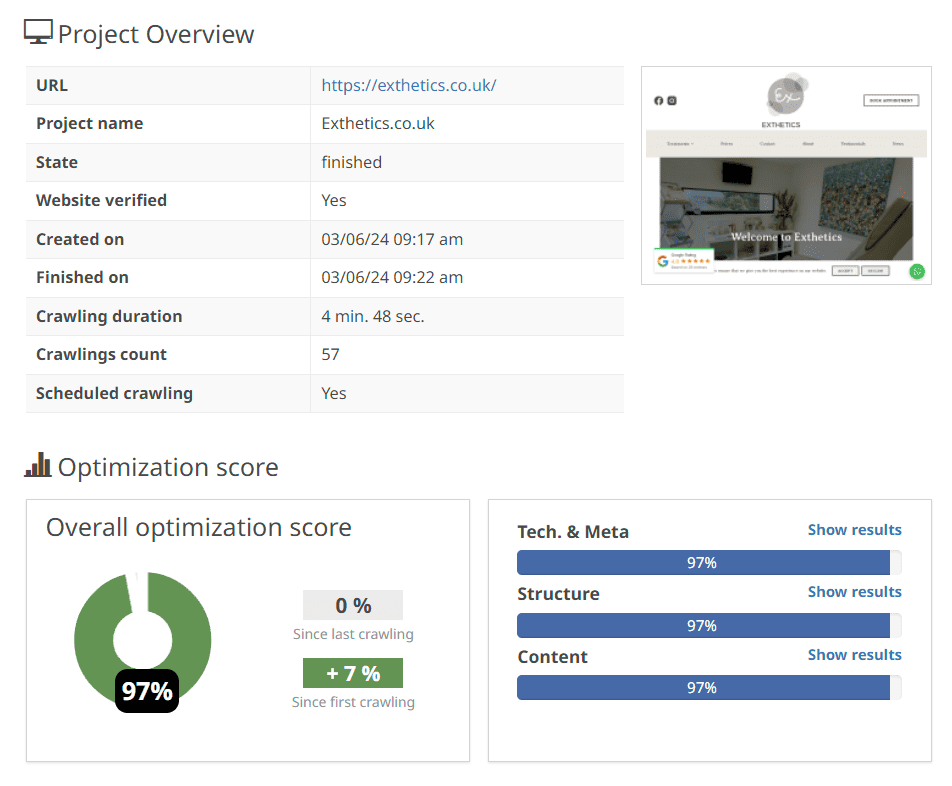Show results for the Content score
This screenshot has width=952, height=786.
coord(854,655)
